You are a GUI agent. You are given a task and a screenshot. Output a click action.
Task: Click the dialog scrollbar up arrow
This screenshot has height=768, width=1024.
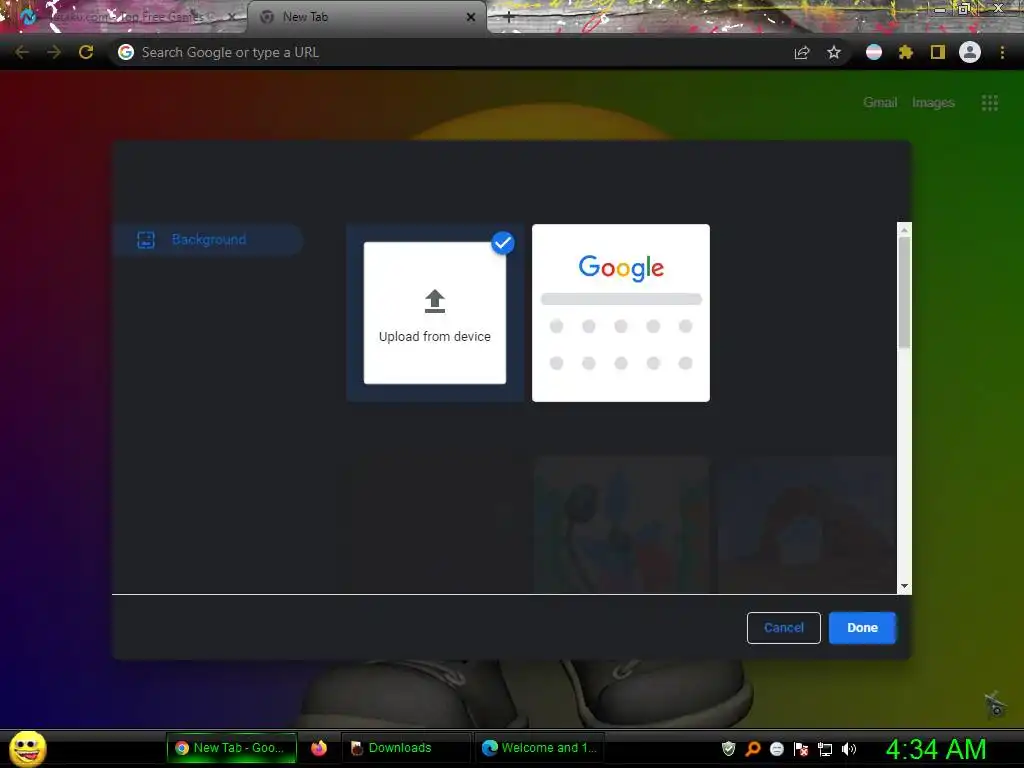[x=904, y=230]
